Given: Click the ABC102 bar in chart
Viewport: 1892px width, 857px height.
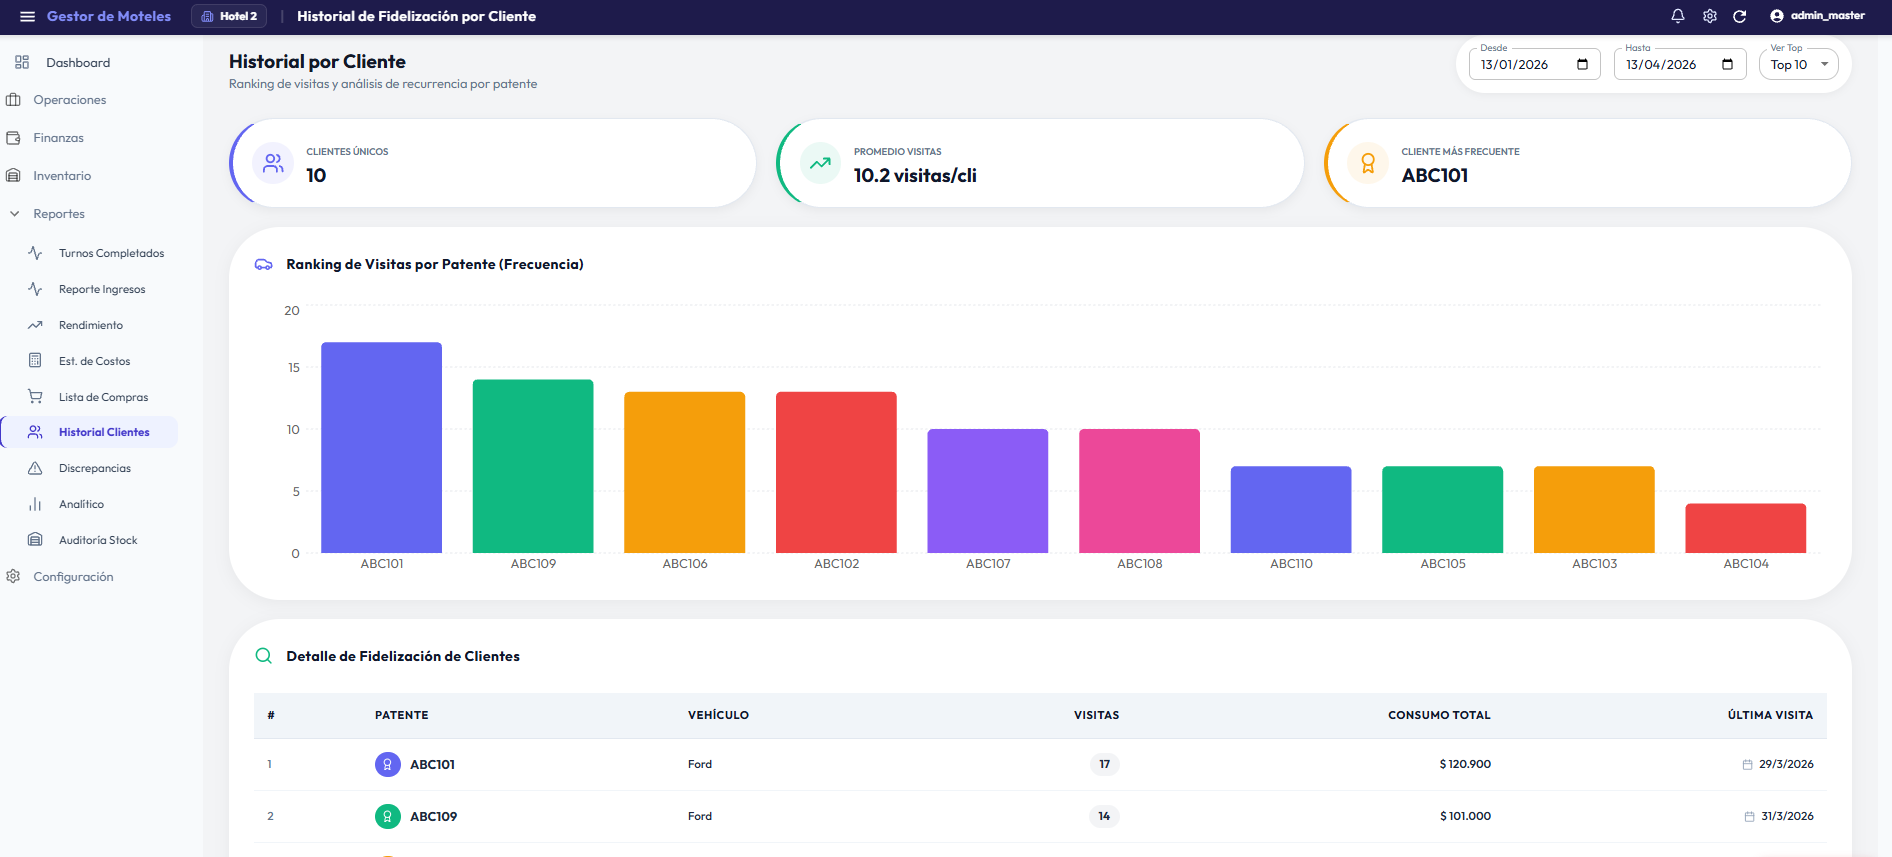Looking at the screenshot, I should pyautogui.click(x=836, y=472).
